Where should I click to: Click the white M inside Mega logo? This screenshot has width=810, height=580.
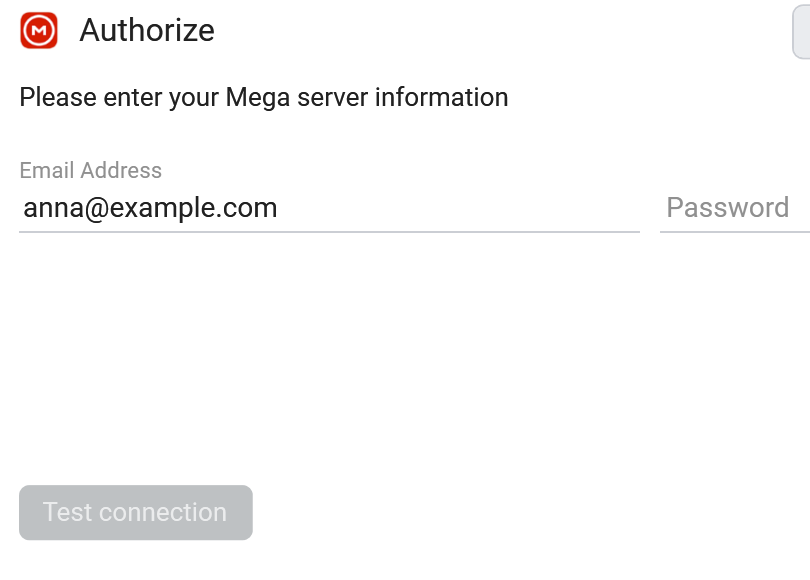pos(39,30)
